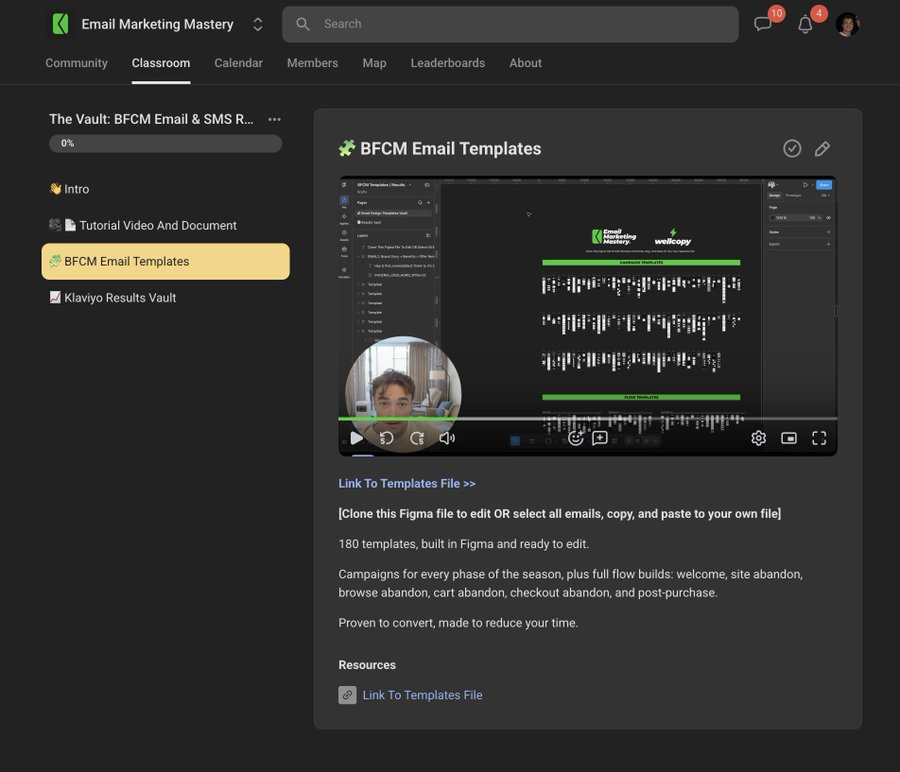Open the video settings gear
The image size is (900, 772).
pyautogui.click(x=758, y=439)
